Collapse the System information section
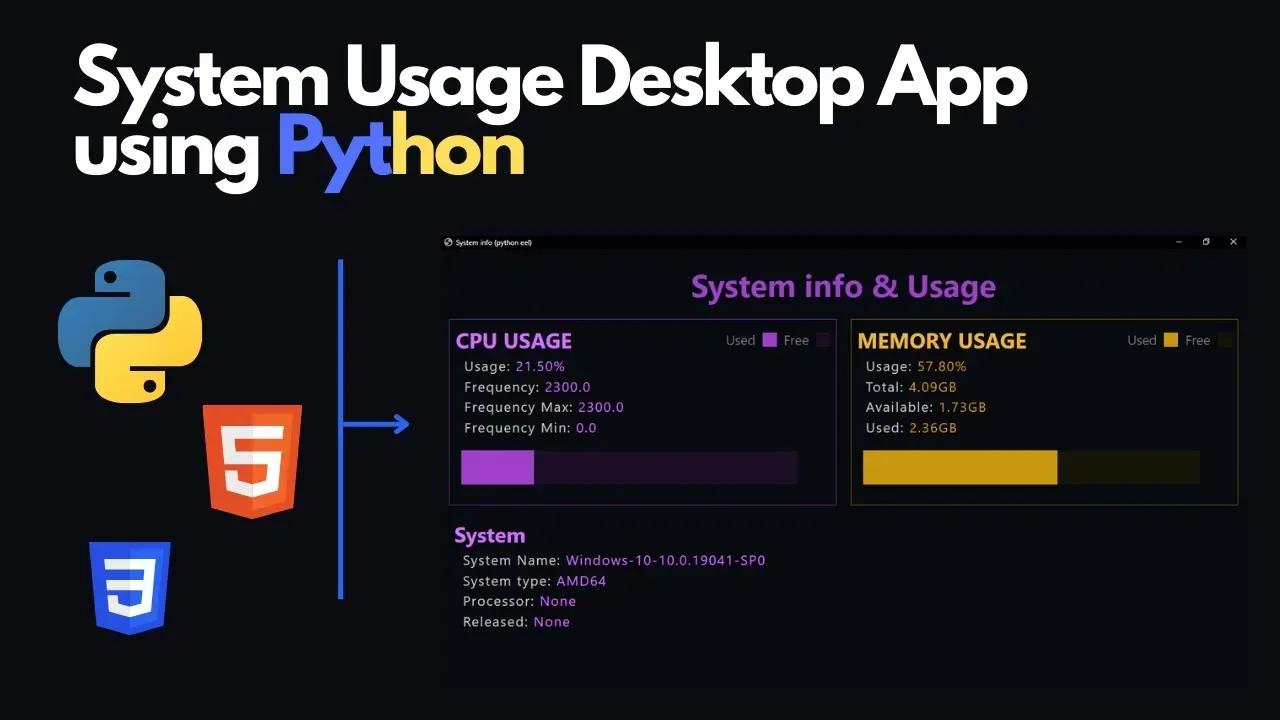 490,535
